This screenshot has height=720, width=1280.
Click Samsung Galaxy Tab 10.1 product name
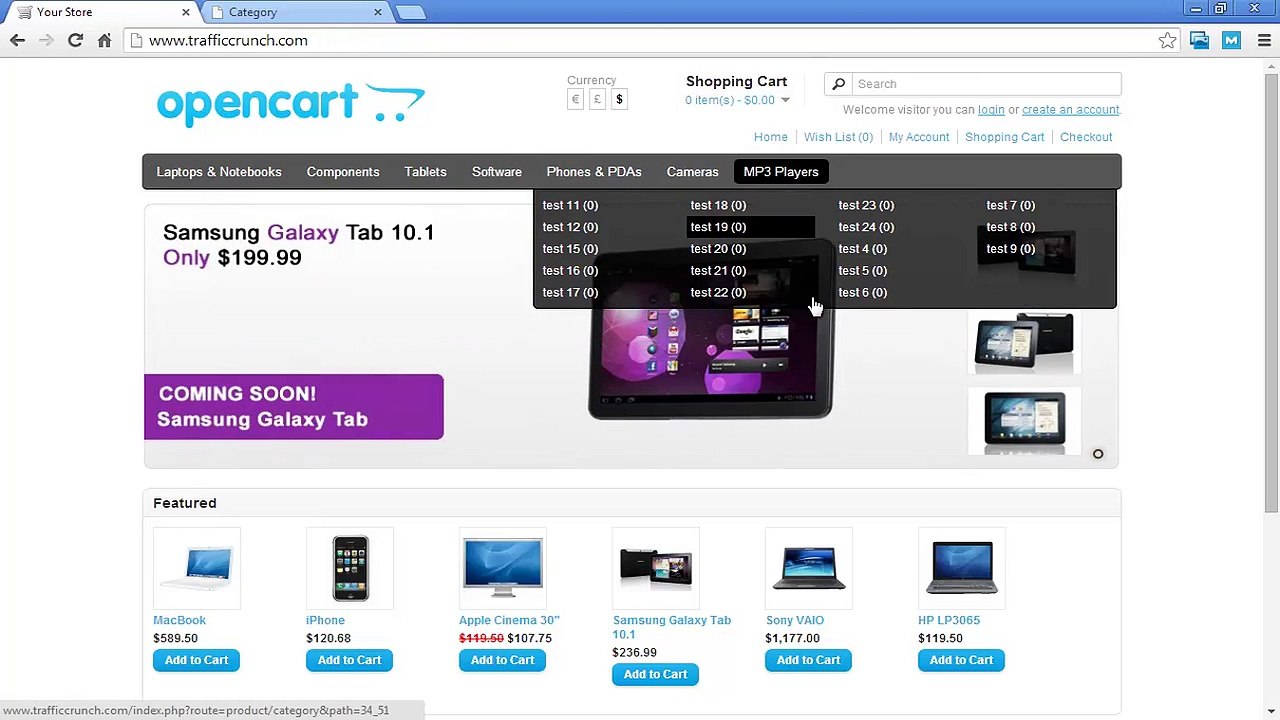(671, 627)
